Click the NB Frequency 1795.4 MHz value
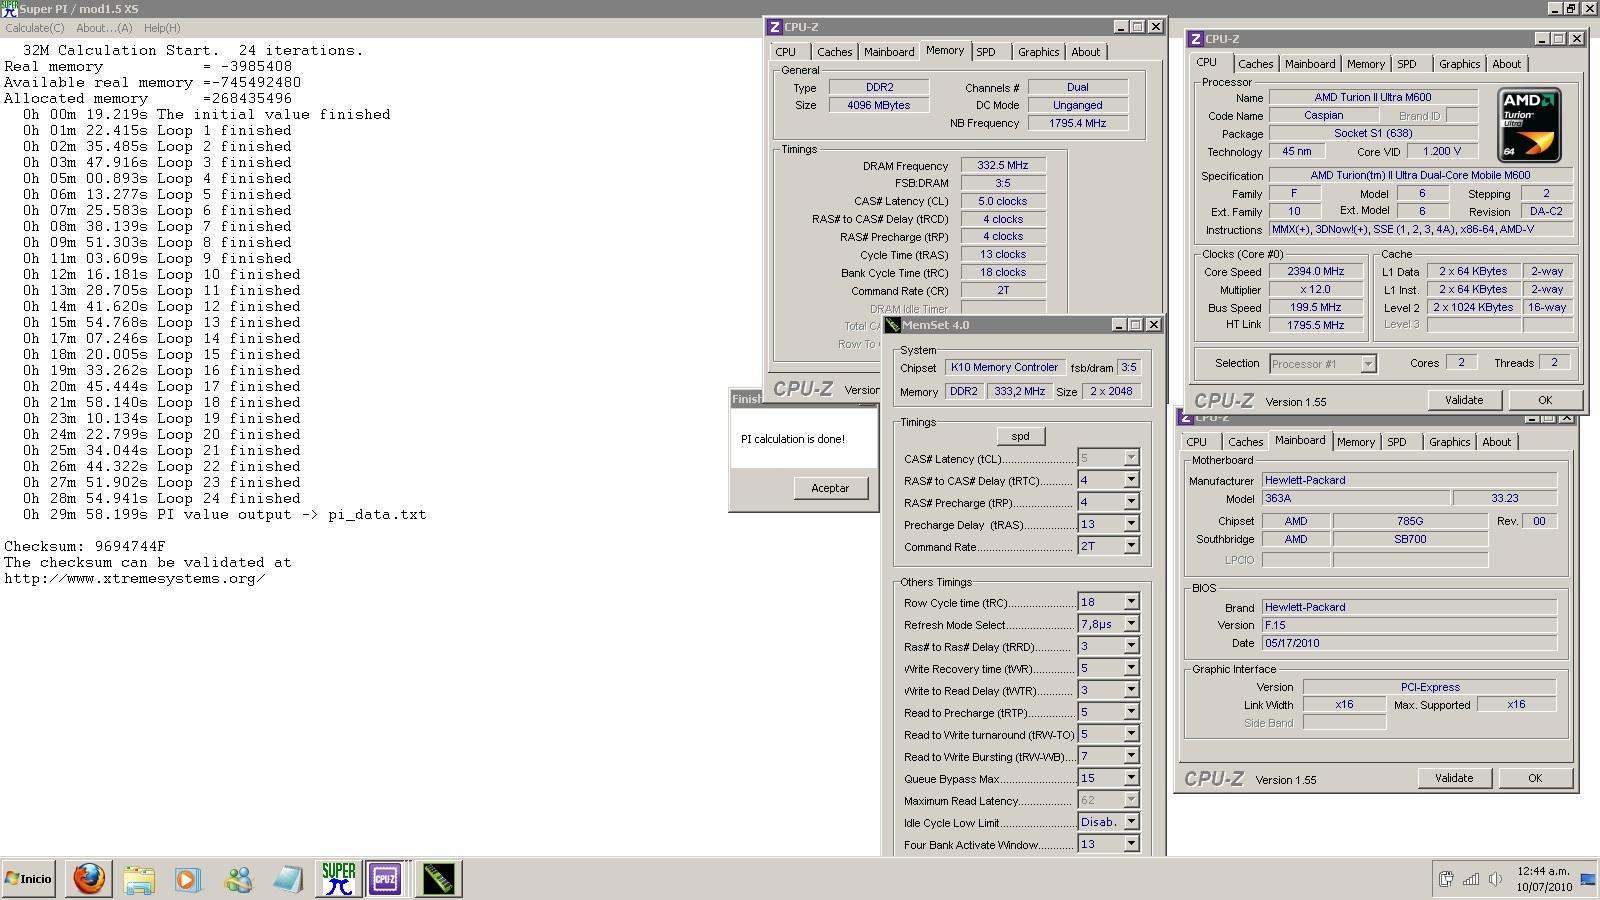 (1078, 123)
